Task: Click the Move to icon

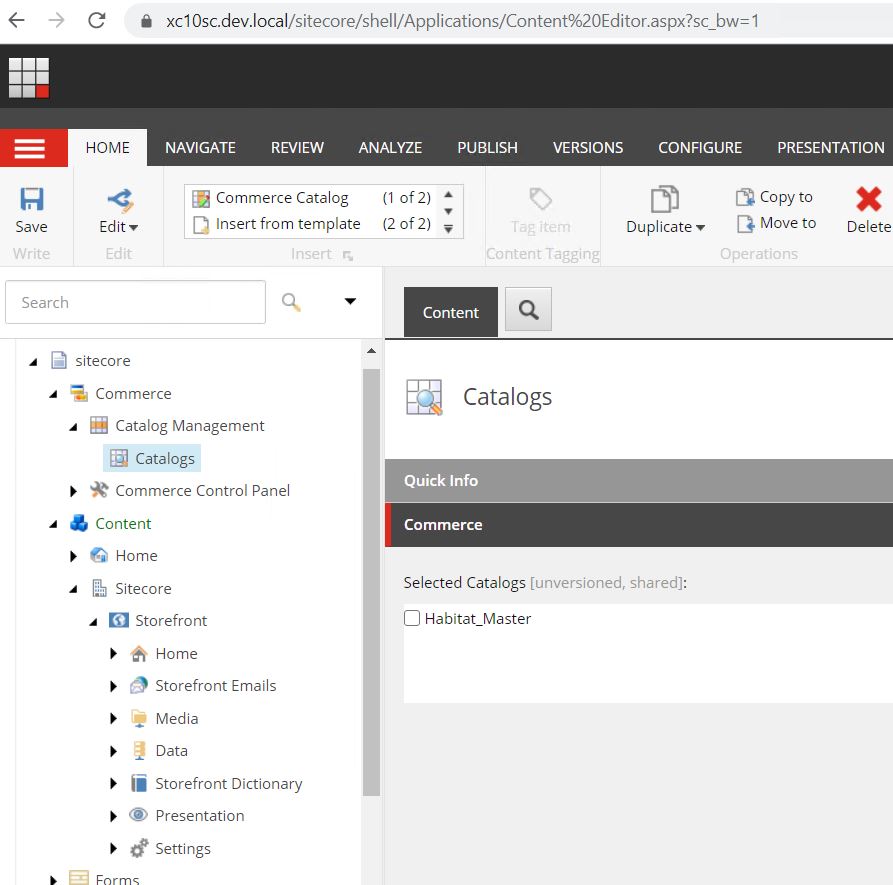Action: 745,223
